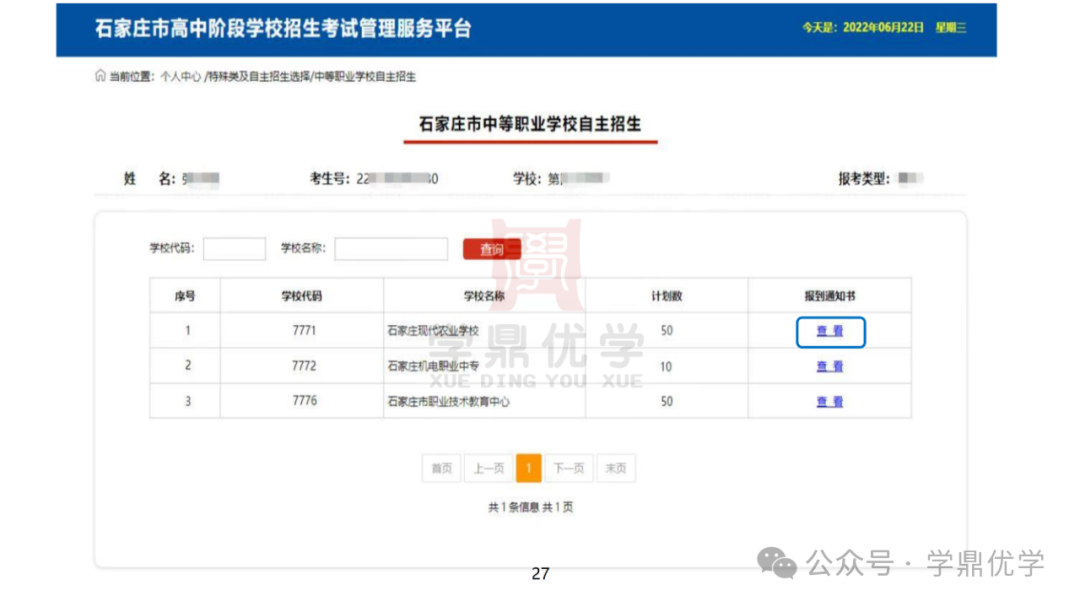Click the date 2022年06月22日 in the header
Image resolution: width=1080 pixels, height=607 pixels.
pyautogui.click(x=883, y=28)
